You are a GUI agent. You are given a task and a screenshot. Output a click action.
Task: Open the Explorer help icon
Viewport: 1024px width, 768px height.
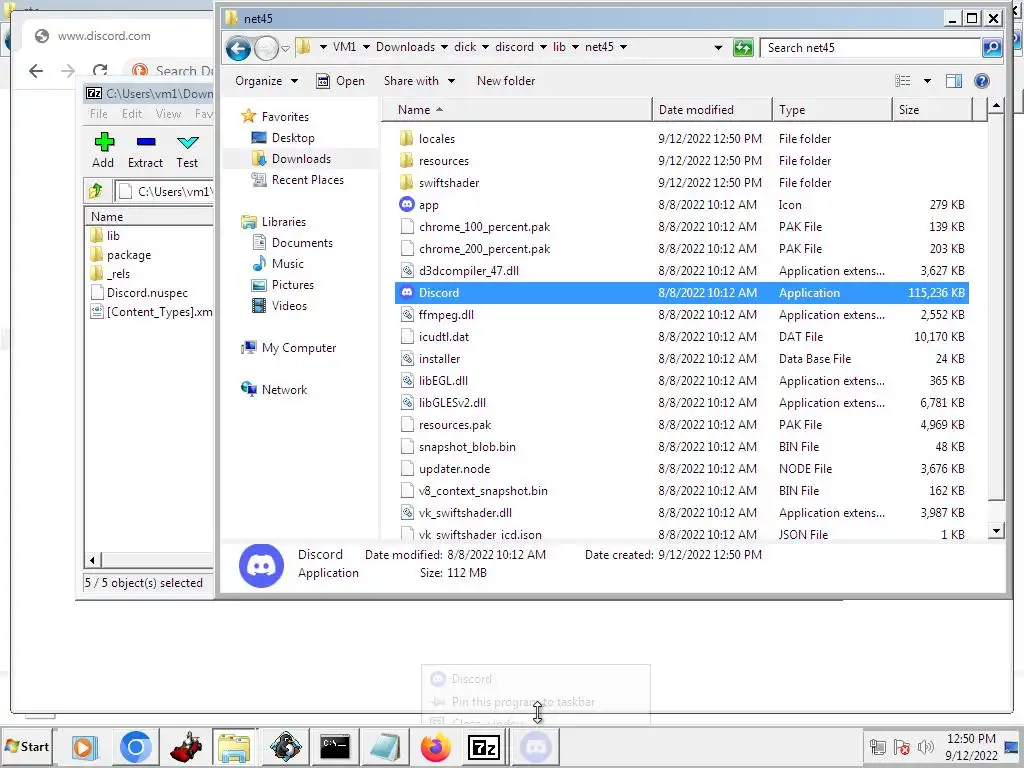pos(982,81)
